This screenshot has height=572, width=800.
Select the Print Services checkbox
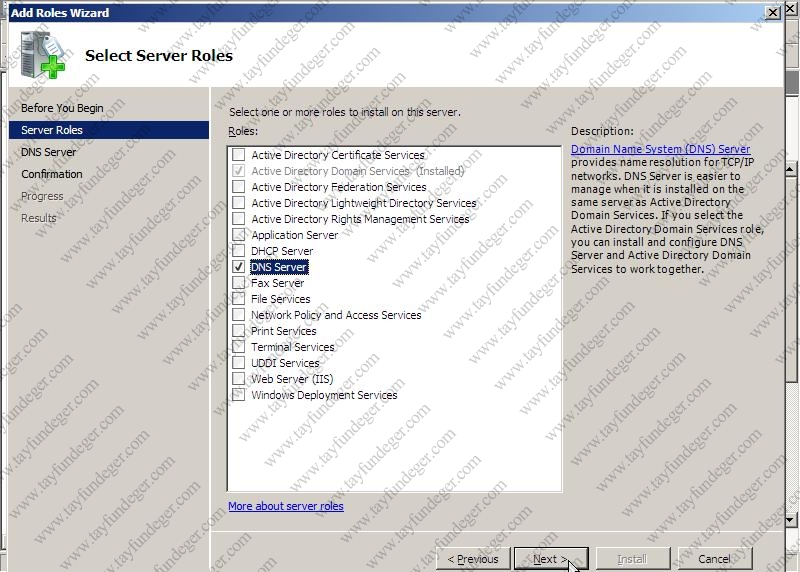238,331
